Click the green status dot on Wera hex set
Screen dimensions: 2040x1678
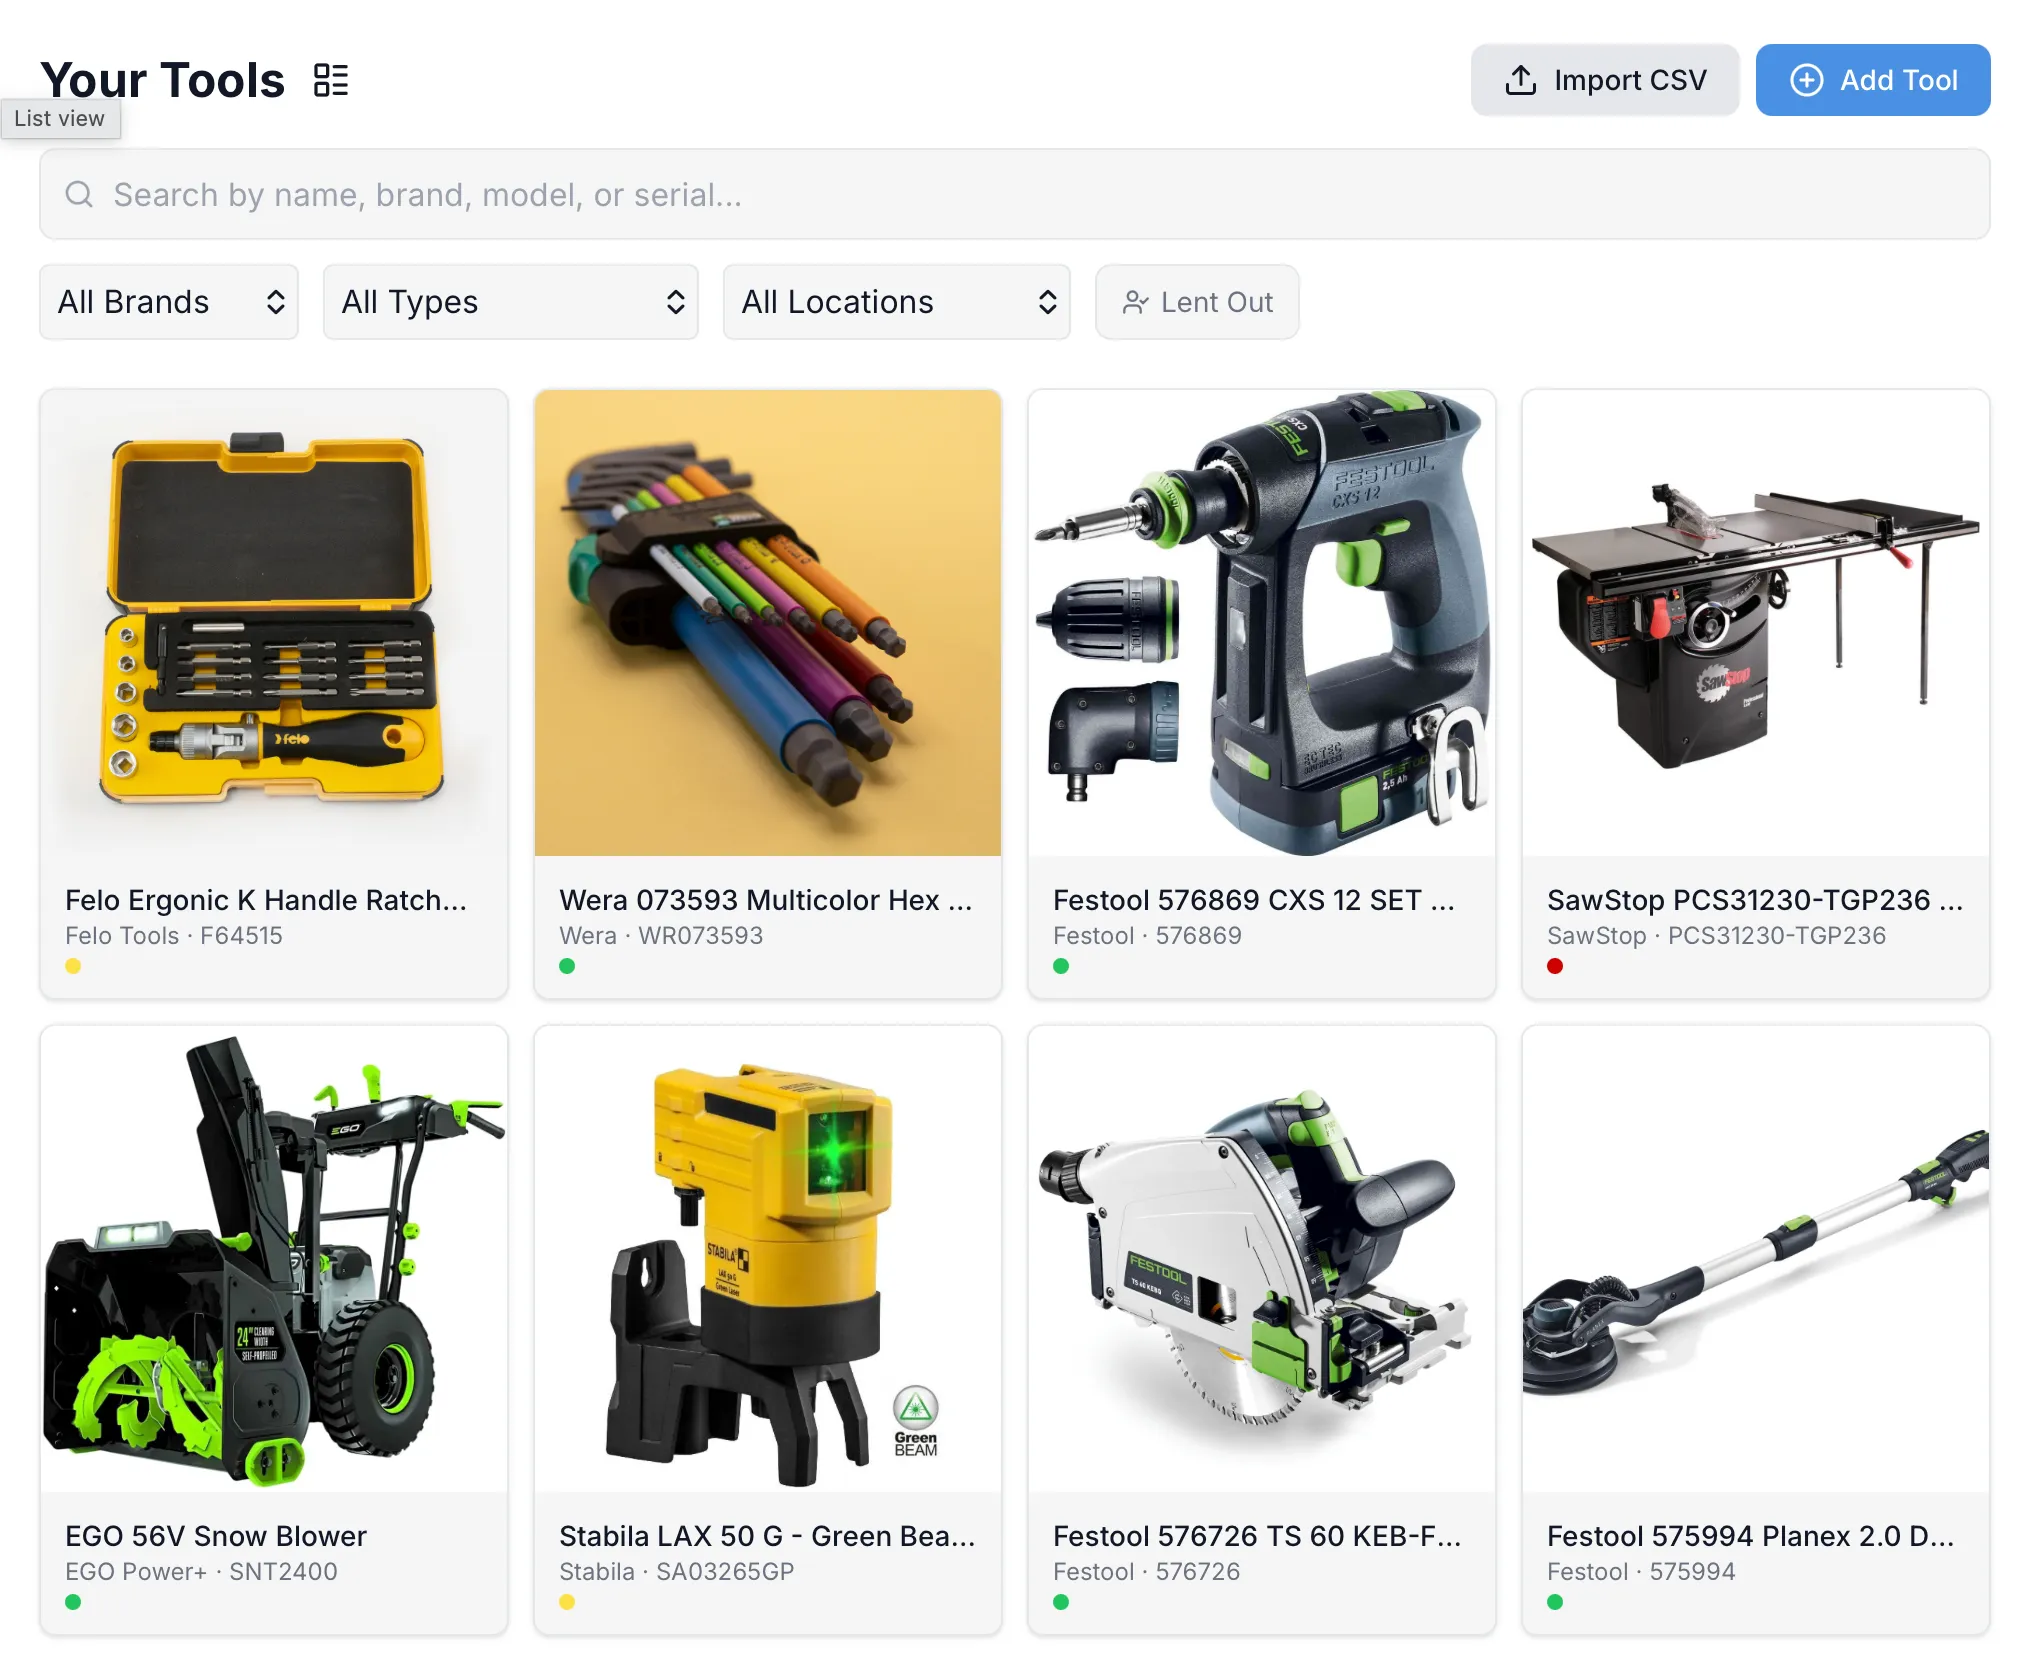click(567, 966)
